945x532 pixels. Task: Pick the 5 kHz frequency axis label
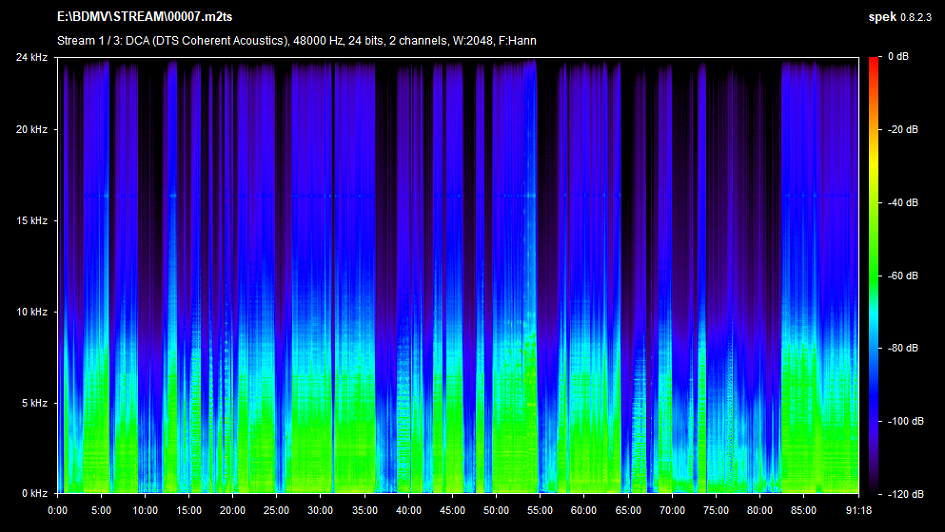tap(35, 403)
